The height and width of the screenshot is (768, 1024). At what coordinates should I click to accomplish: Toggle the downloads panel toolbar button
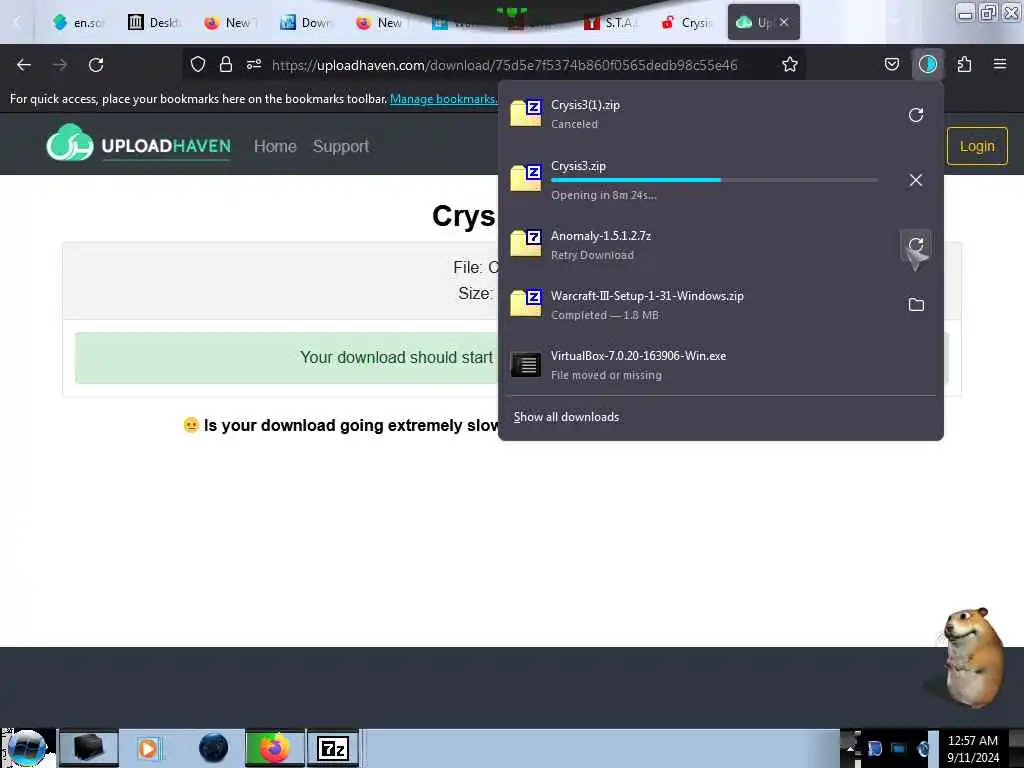pyautogui.click(x=928, y=64)
